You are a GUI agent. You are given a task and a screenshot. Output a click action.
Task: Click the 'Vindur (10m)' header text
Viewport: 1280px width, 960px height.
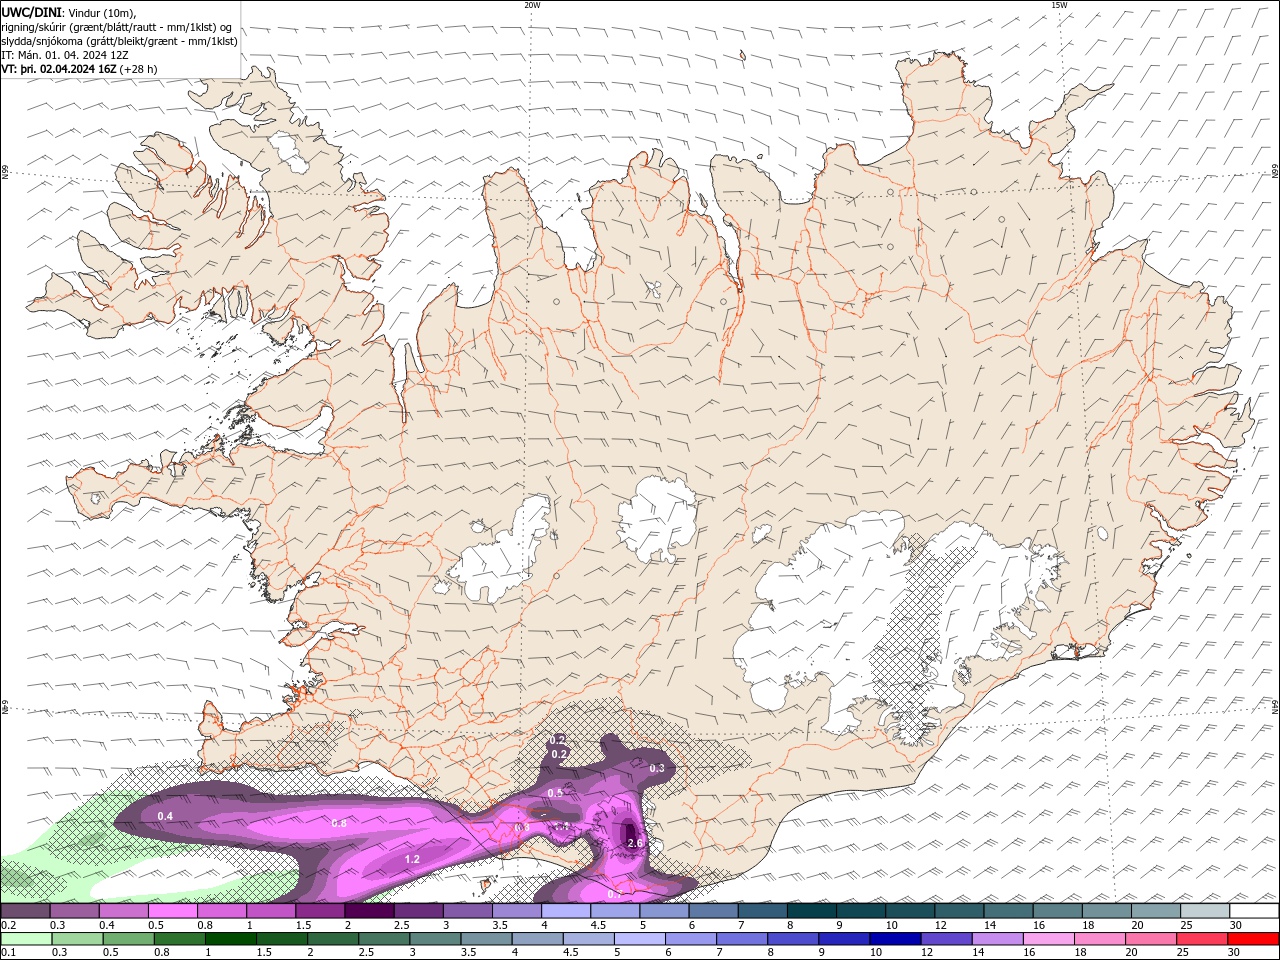101,12
